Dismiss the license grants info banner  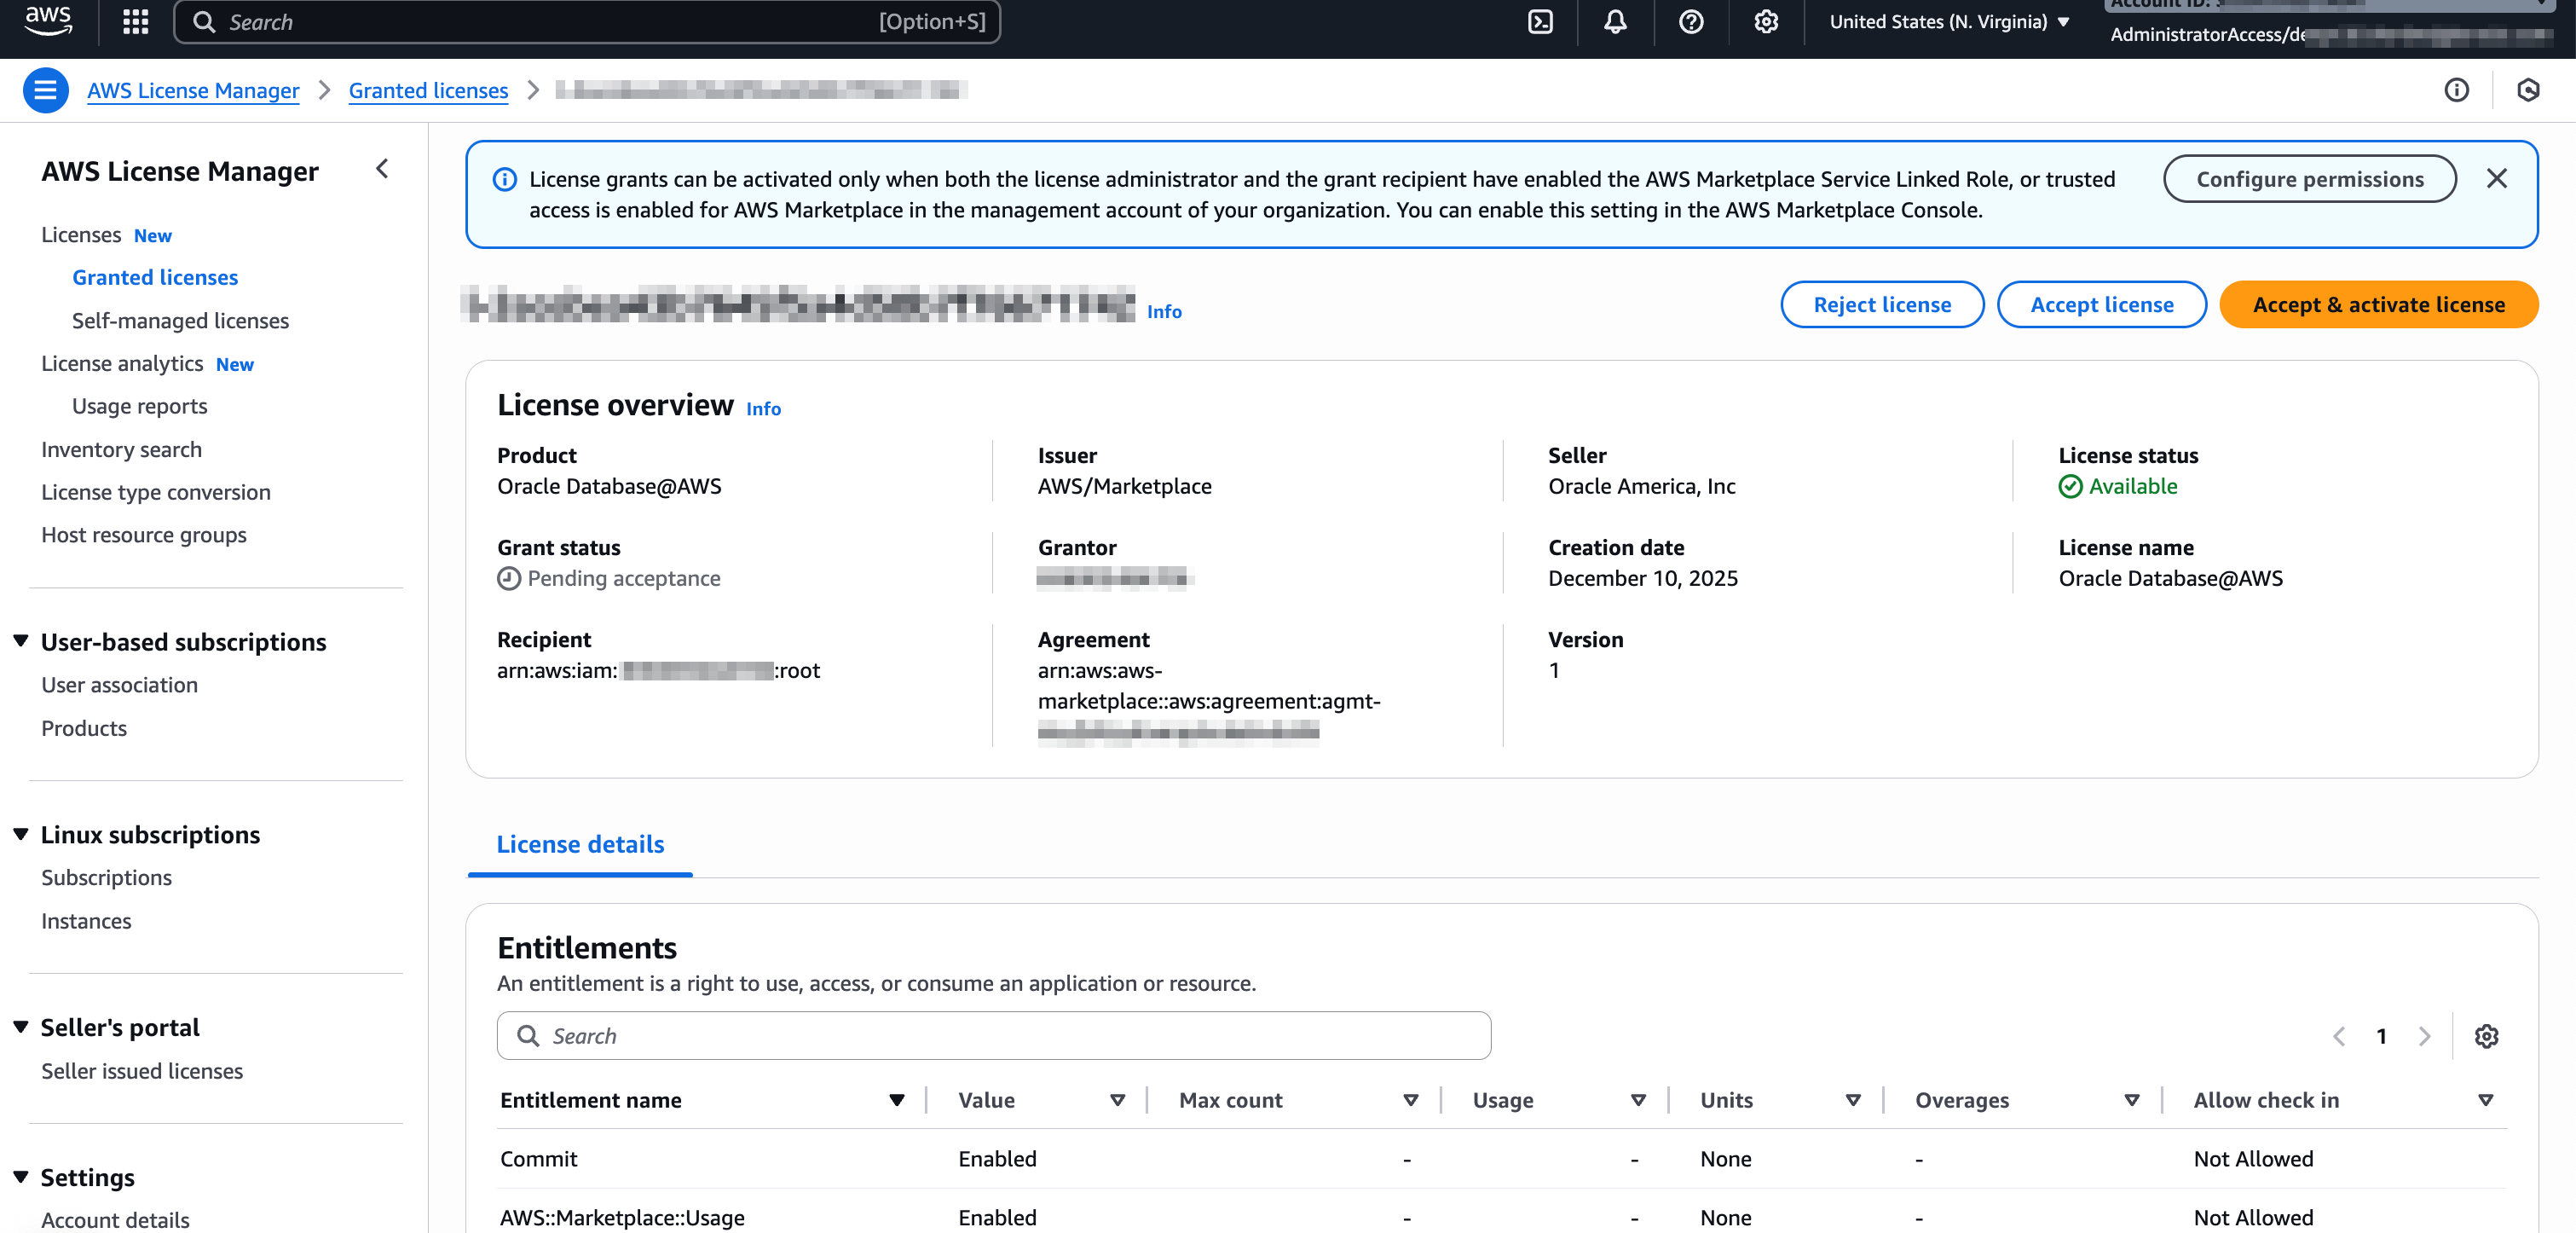click(2497, 178)
